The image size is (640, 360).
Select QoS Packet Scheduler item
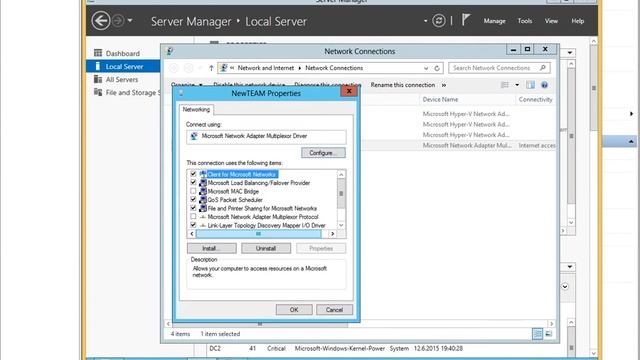pos(235,200)
